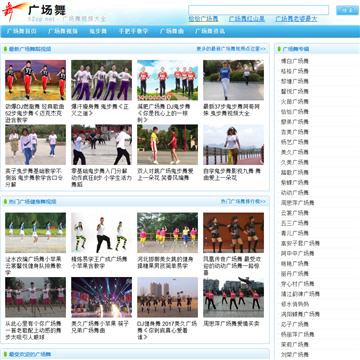The height and width of the screenshot is (360, 360).
Task: Open thumbnail with blue stage light beams
Action: pos(101,297)
